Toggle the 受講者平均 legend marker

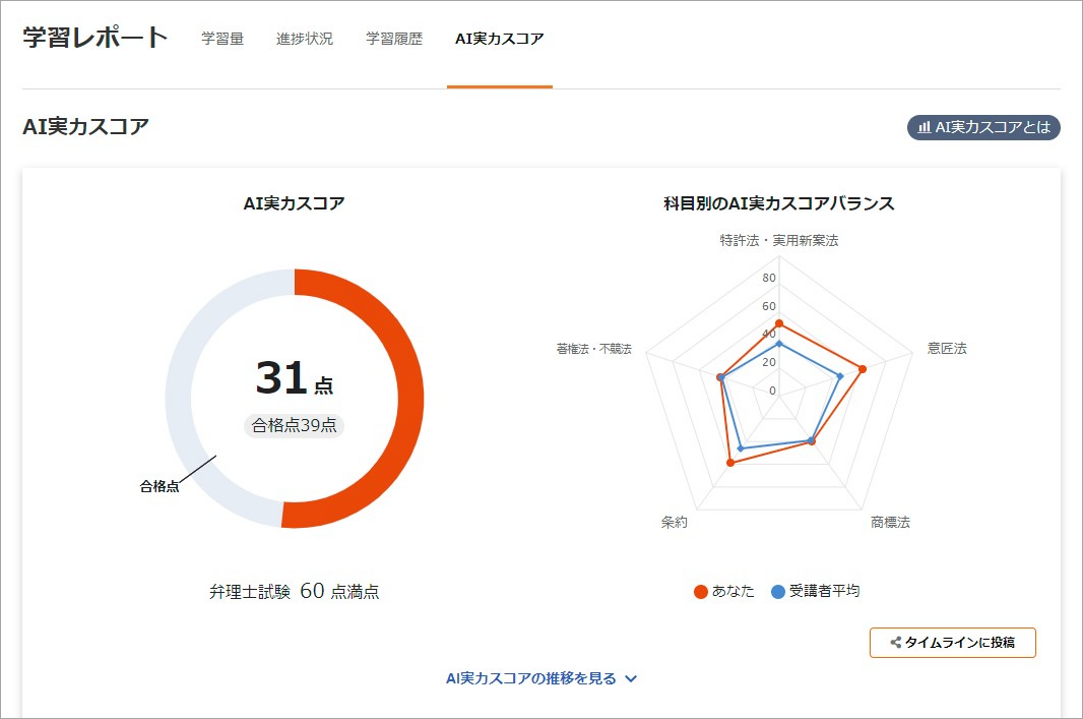tap(778, 592)
